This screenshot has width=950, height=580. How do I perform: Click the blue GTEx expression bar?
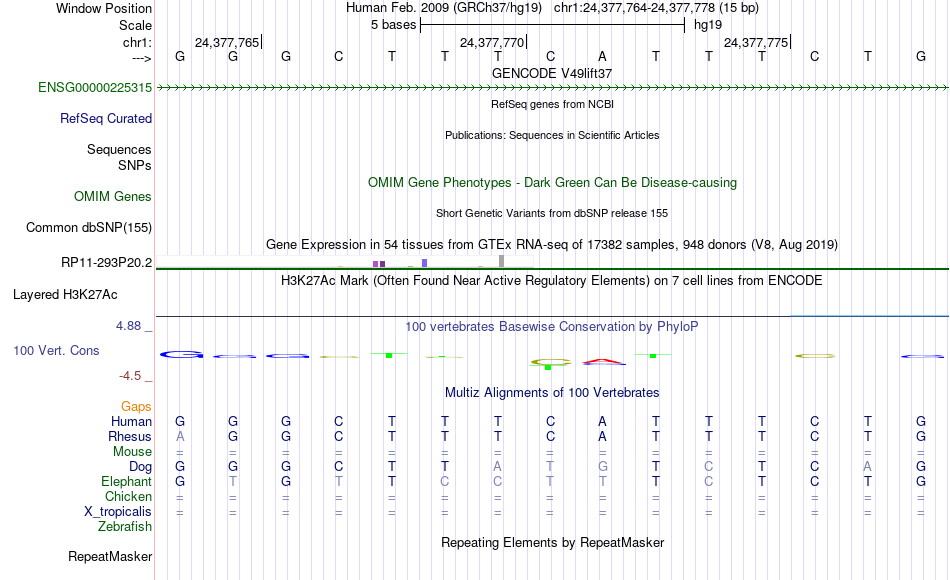click(425, 263)
